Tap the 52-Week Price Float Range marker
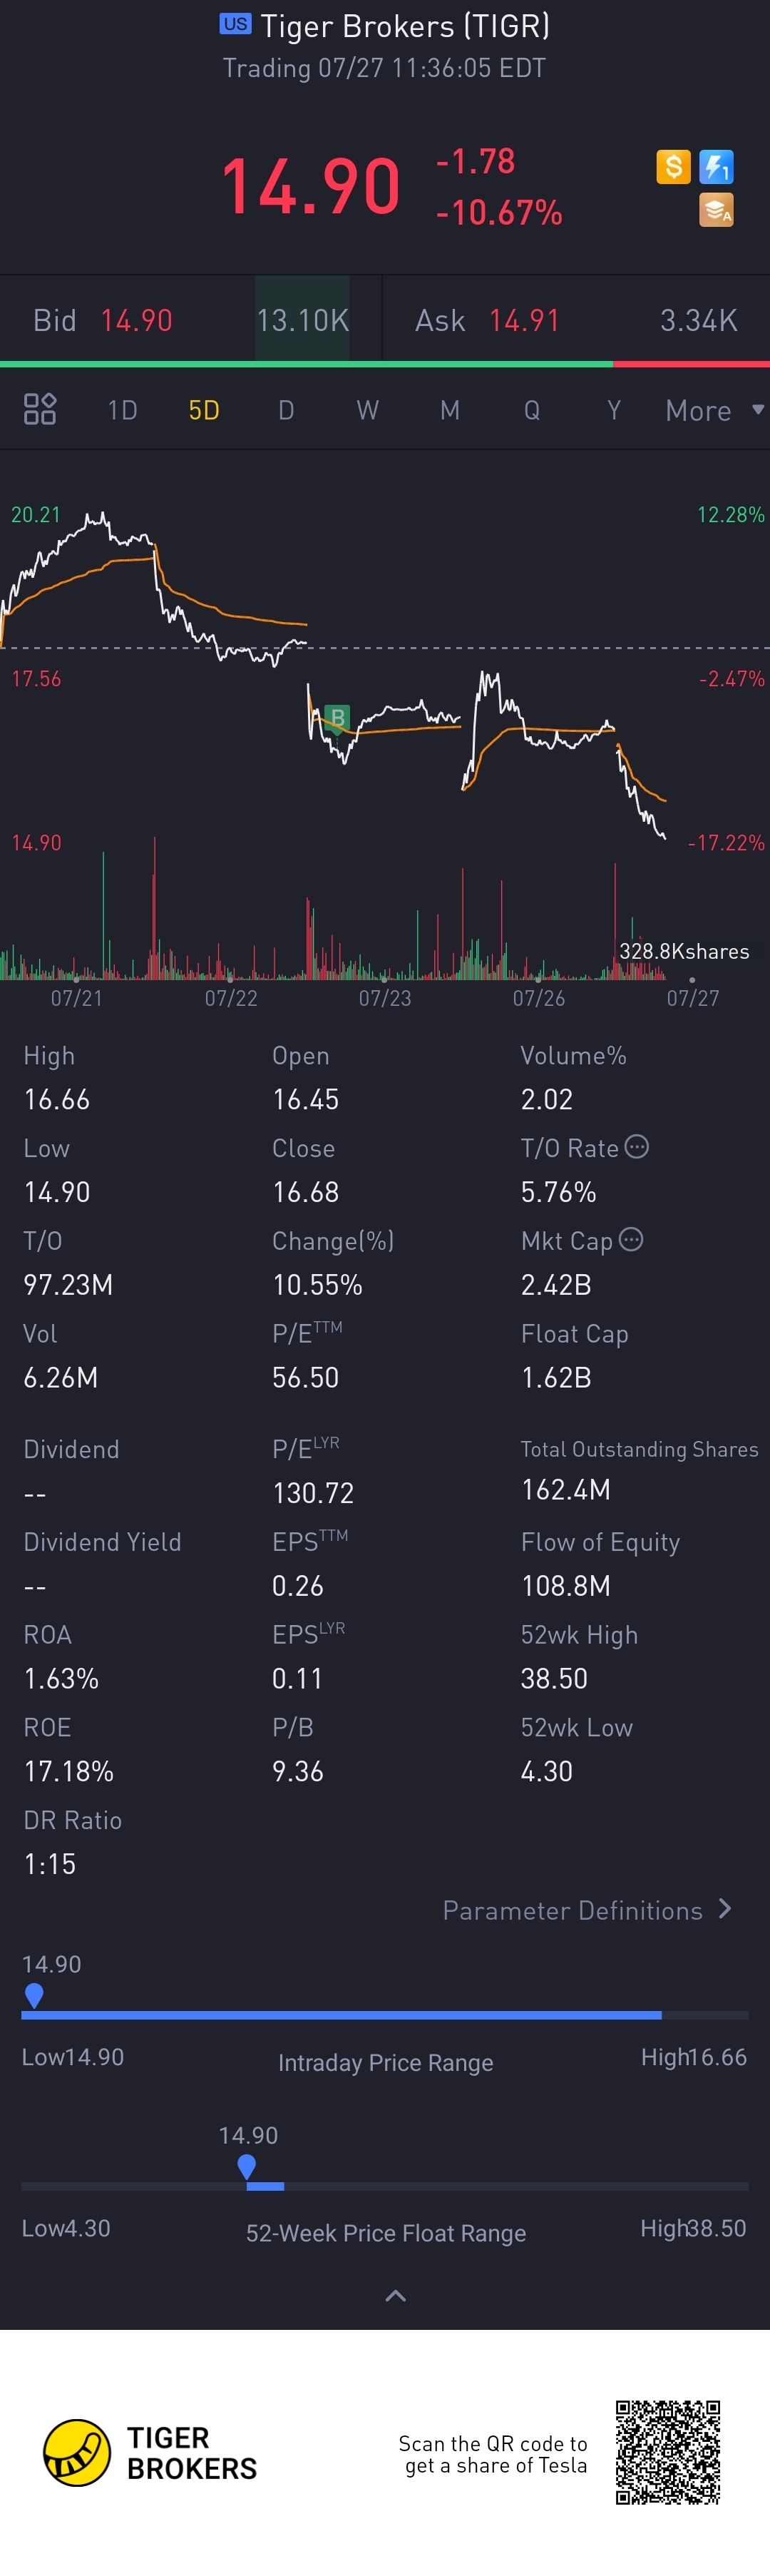This screenshot has height=2576, width=770. 246,2167
